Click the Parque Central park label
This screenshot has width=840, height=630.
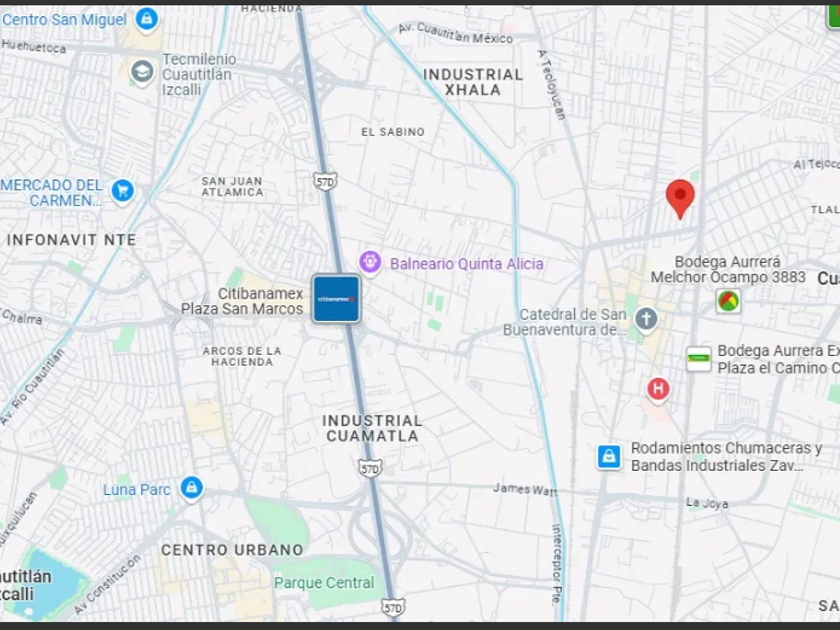(324, 582)
